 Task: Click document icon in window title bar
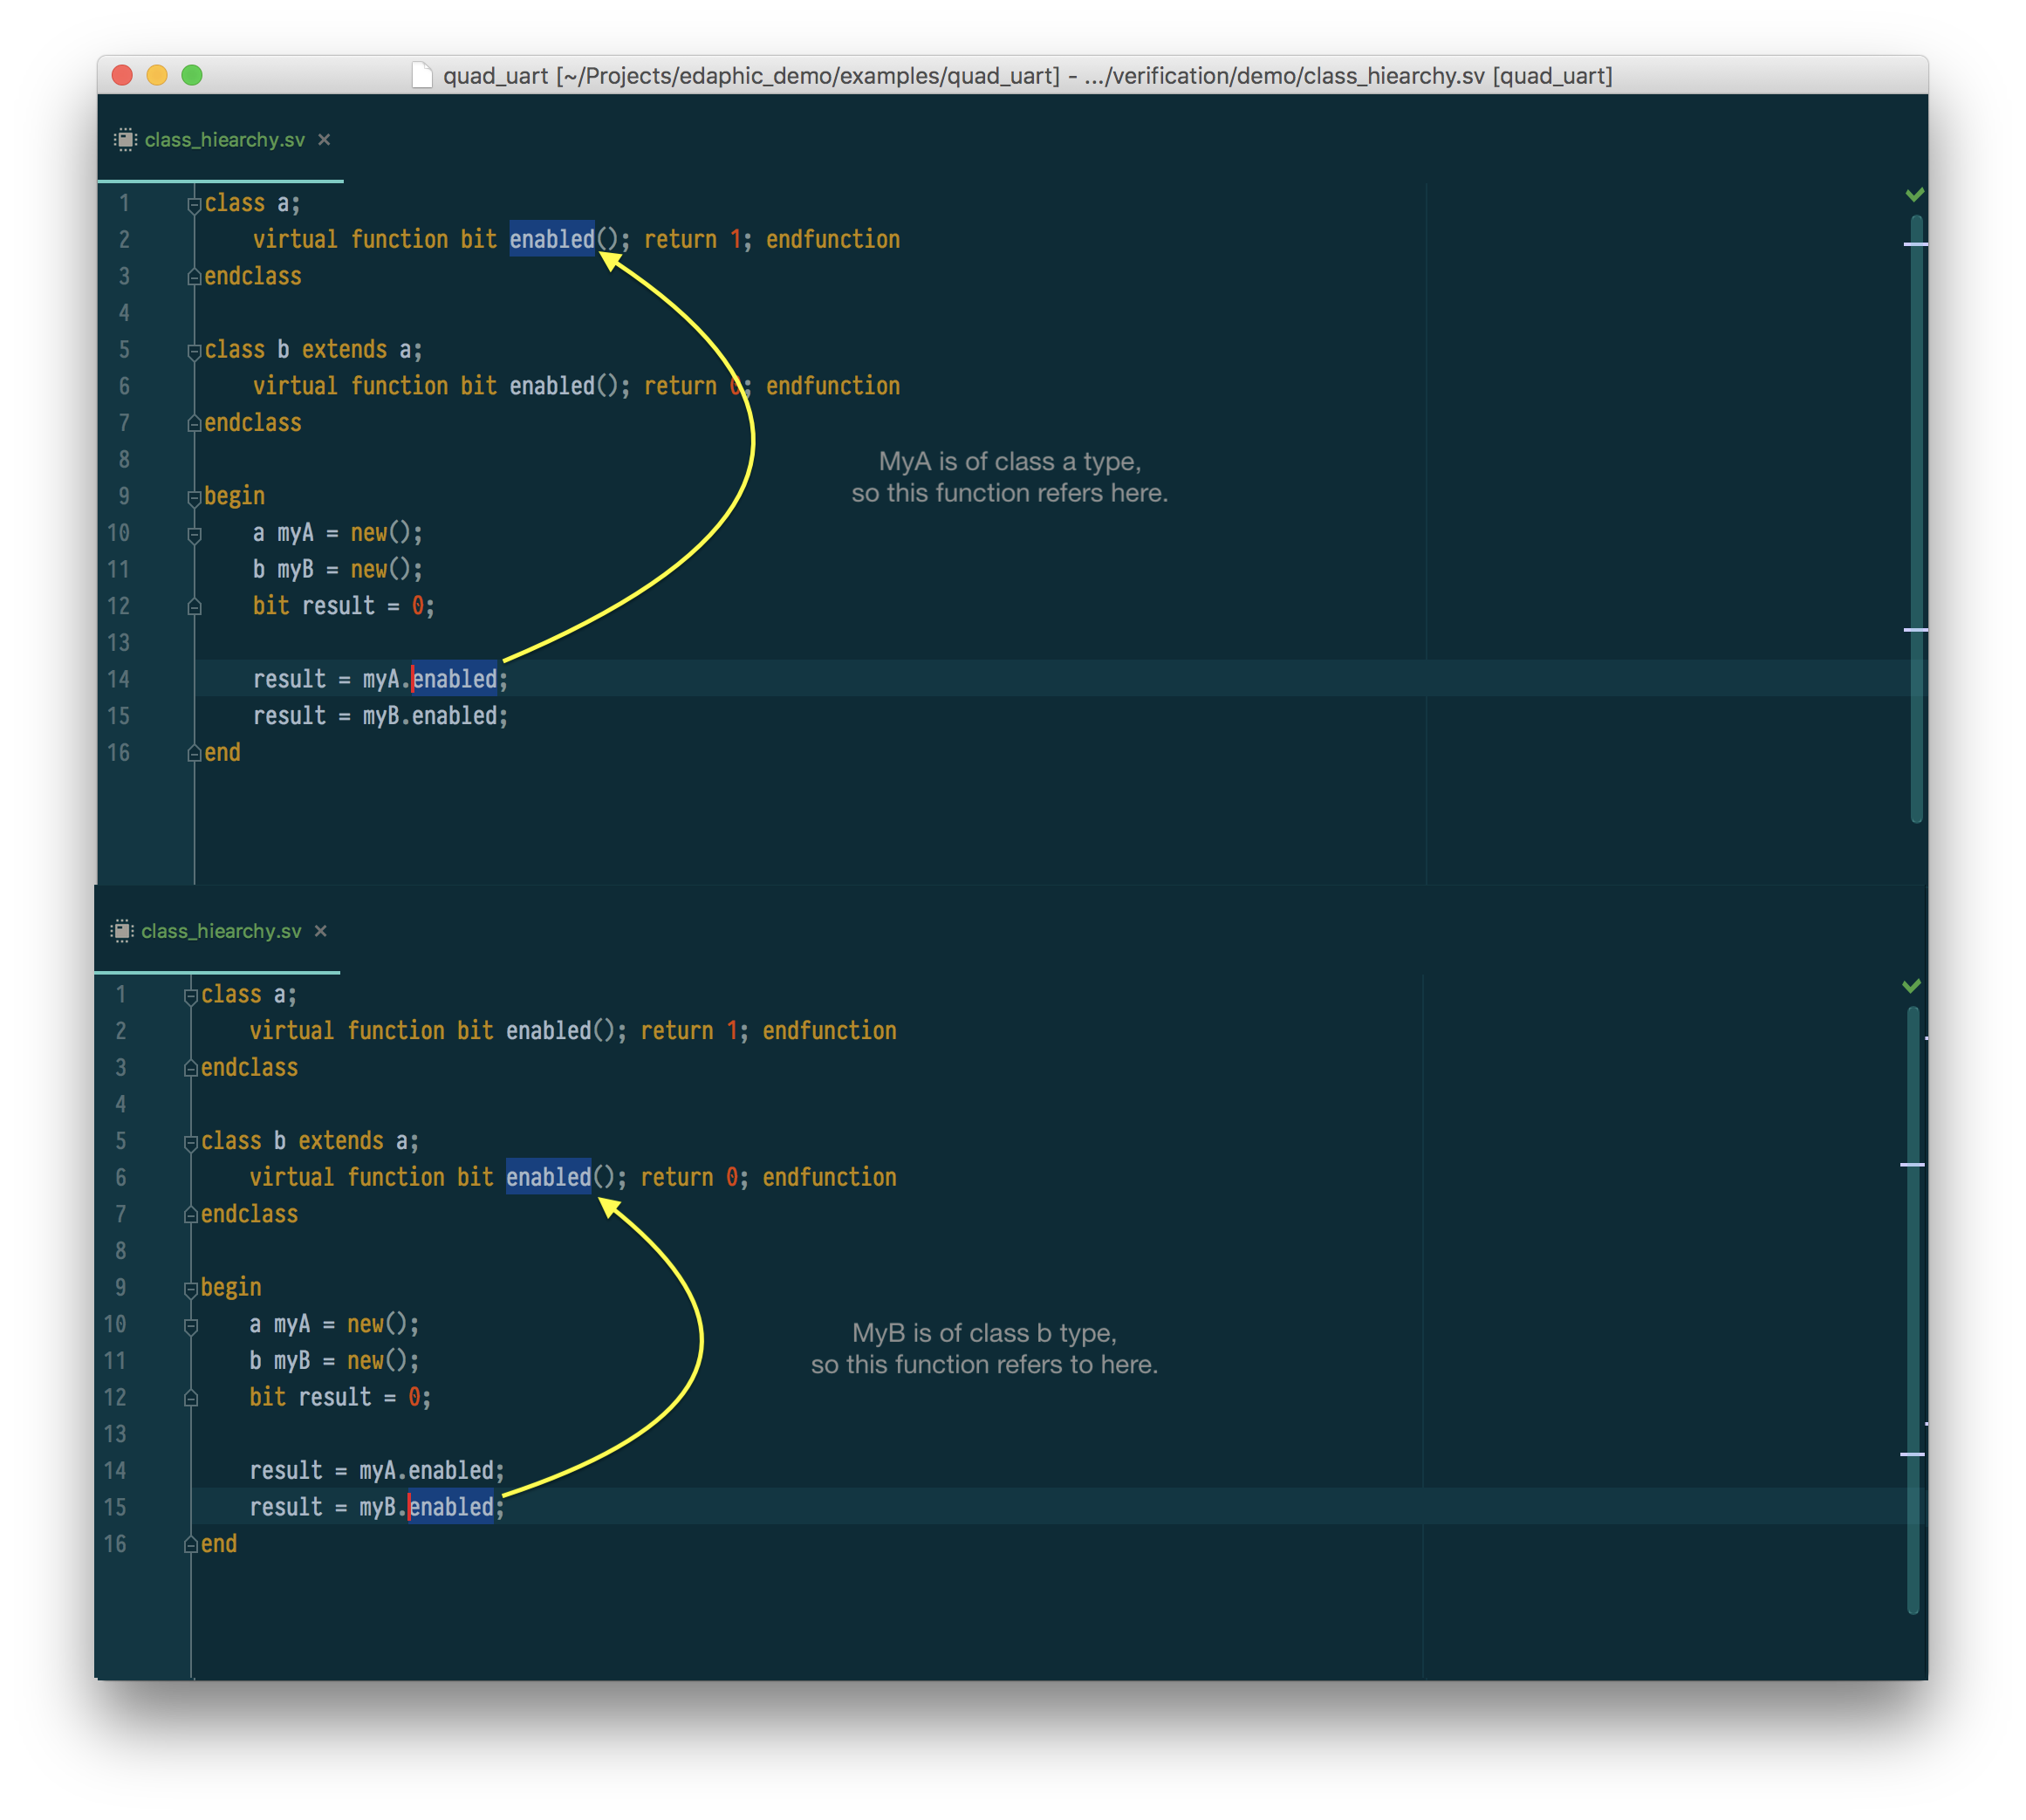422,76
